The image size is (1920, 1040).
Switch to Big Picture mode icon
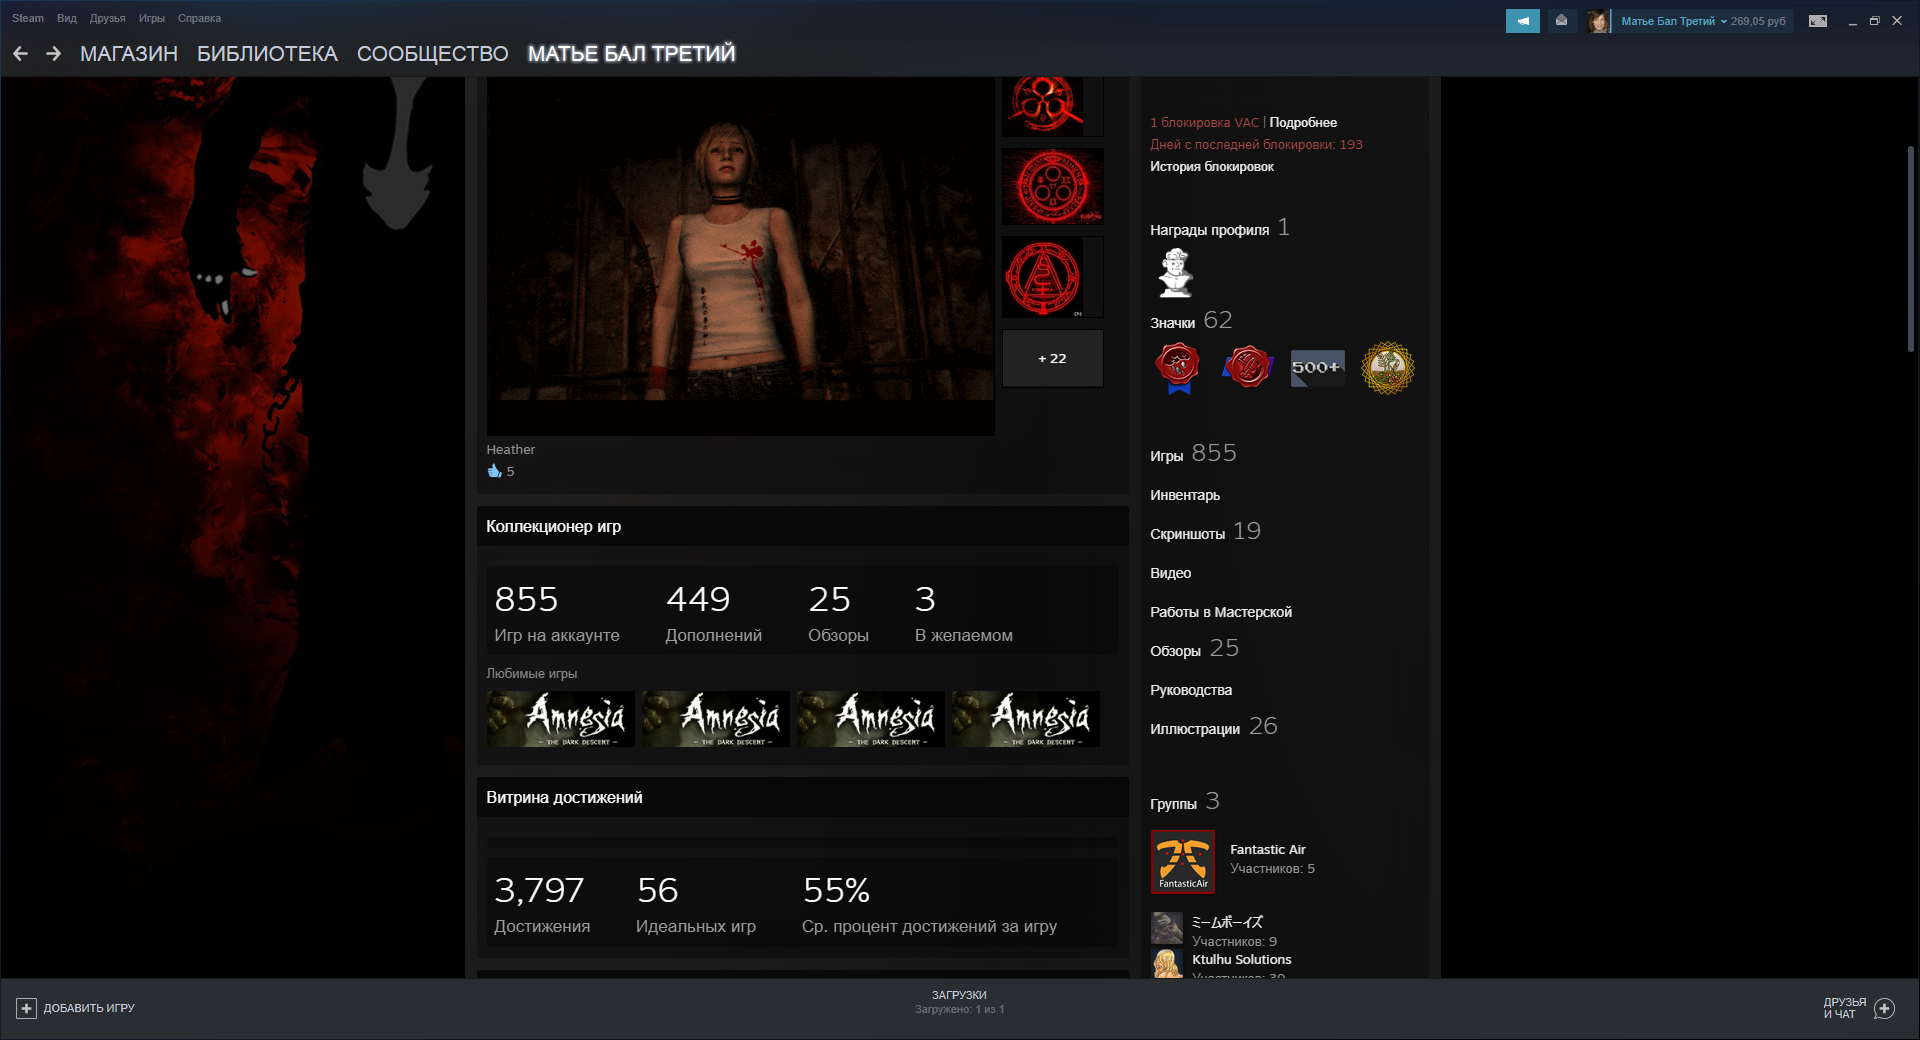coord(1818,21)
